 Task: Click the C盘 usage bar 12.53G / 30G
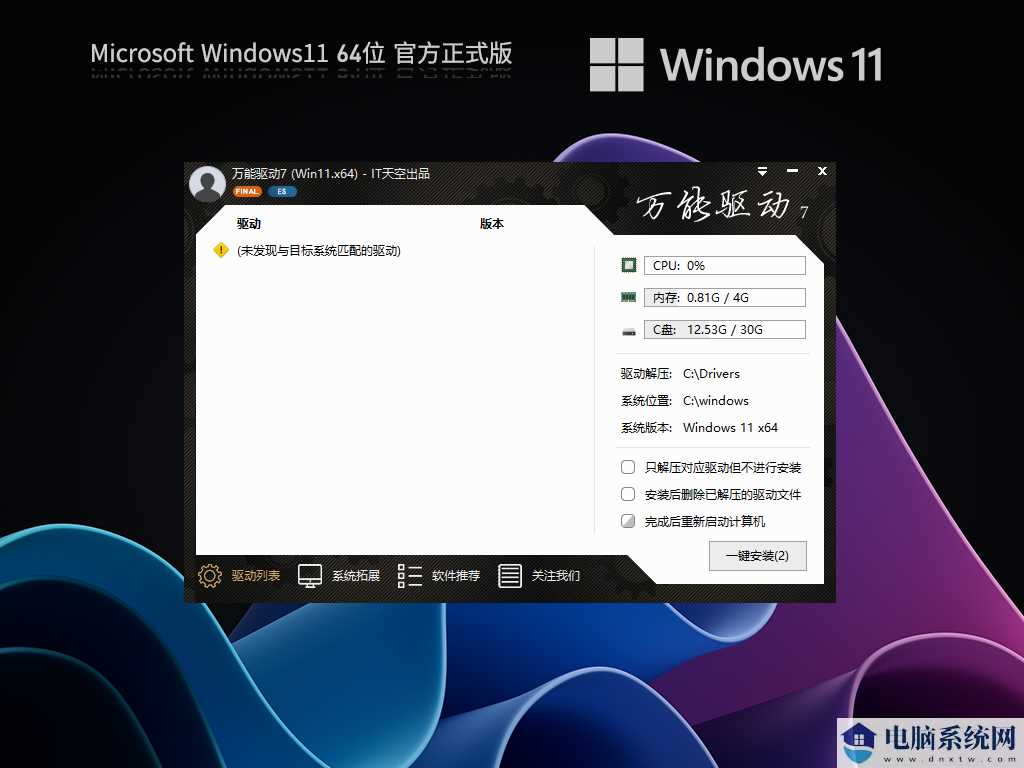tap(725, 329)
